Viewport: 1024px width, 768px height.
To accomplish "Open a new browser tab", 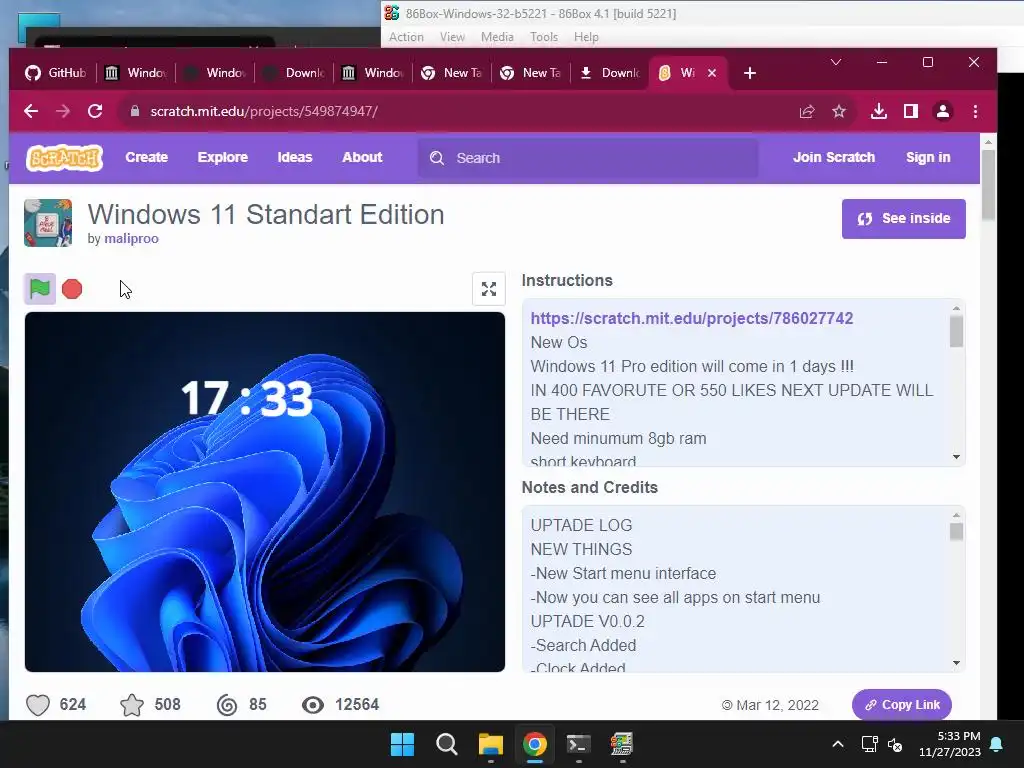I will pos(750,73).
